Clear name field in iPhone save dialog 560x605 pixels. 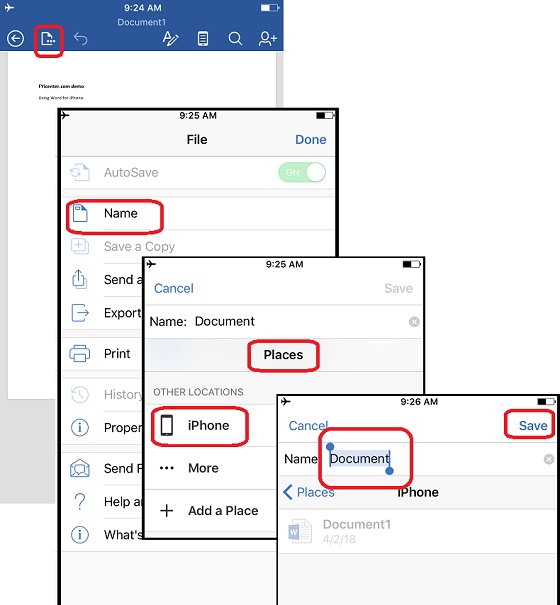pyautogui.click(x=549, y=459)
